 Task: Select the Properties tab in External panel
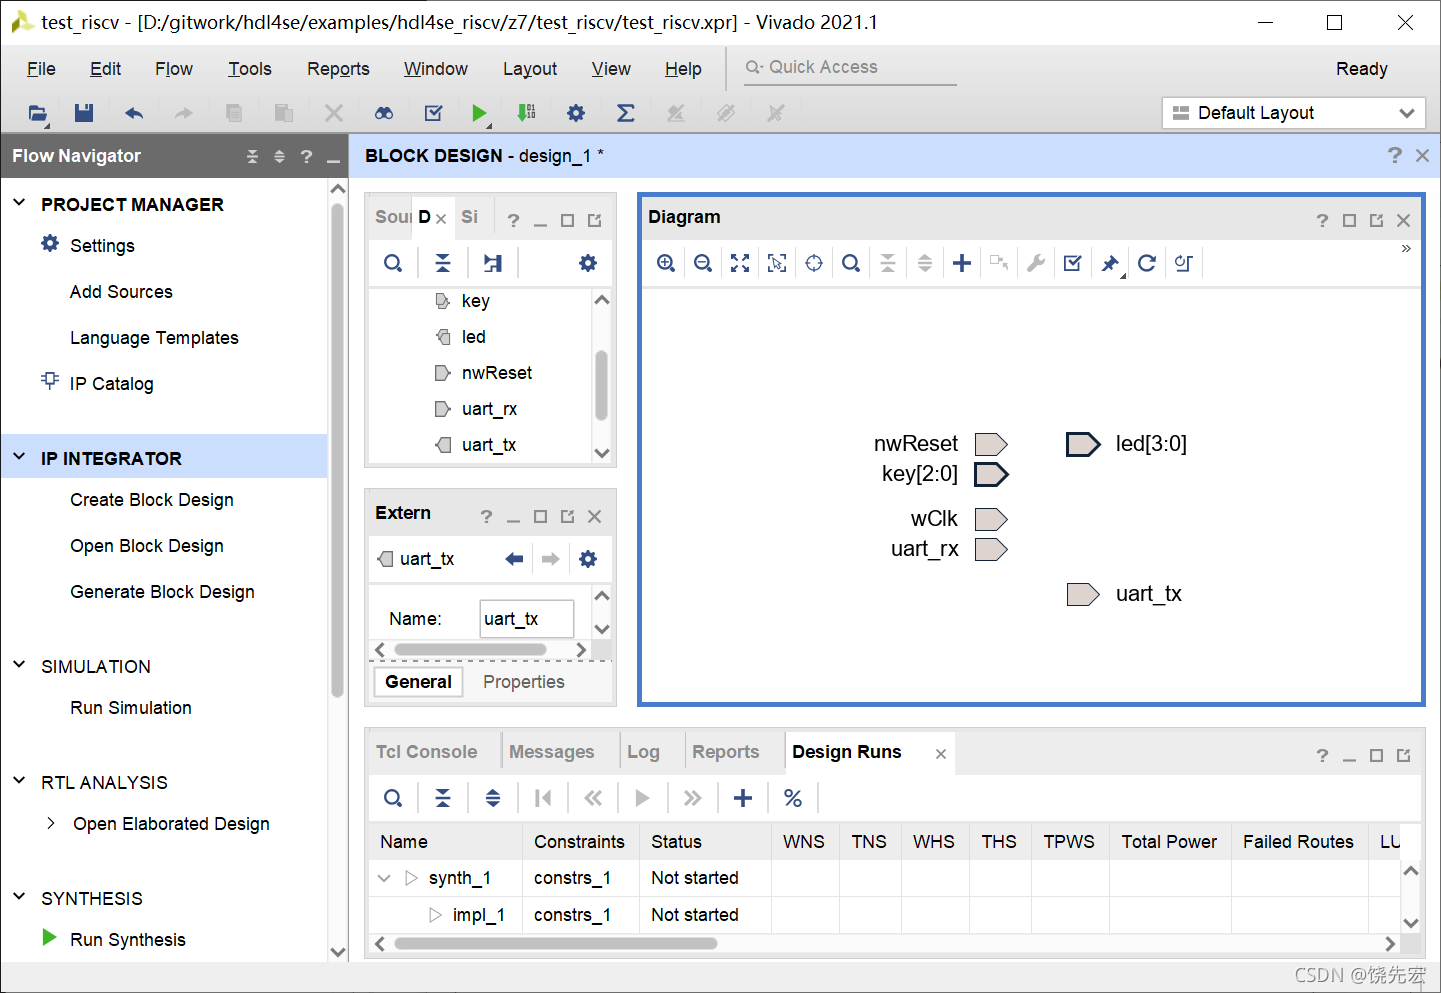pos(524,682)
